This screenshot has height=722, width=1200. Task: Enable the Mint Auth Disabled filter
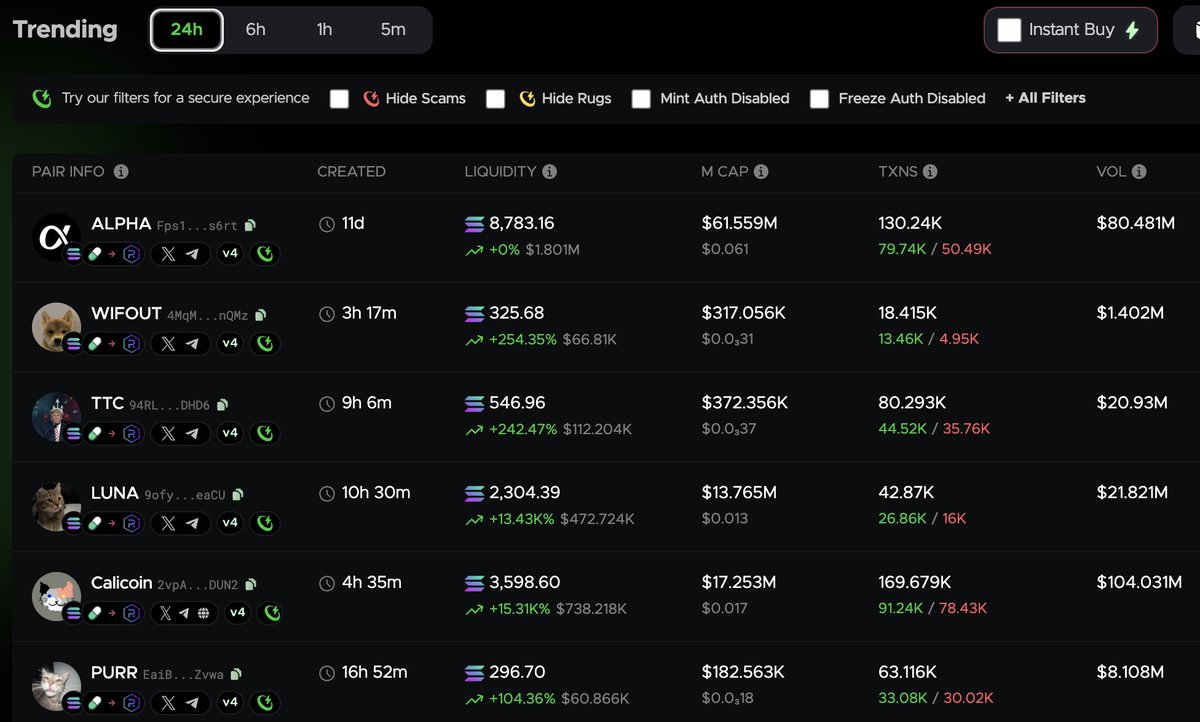click(641, 99)
